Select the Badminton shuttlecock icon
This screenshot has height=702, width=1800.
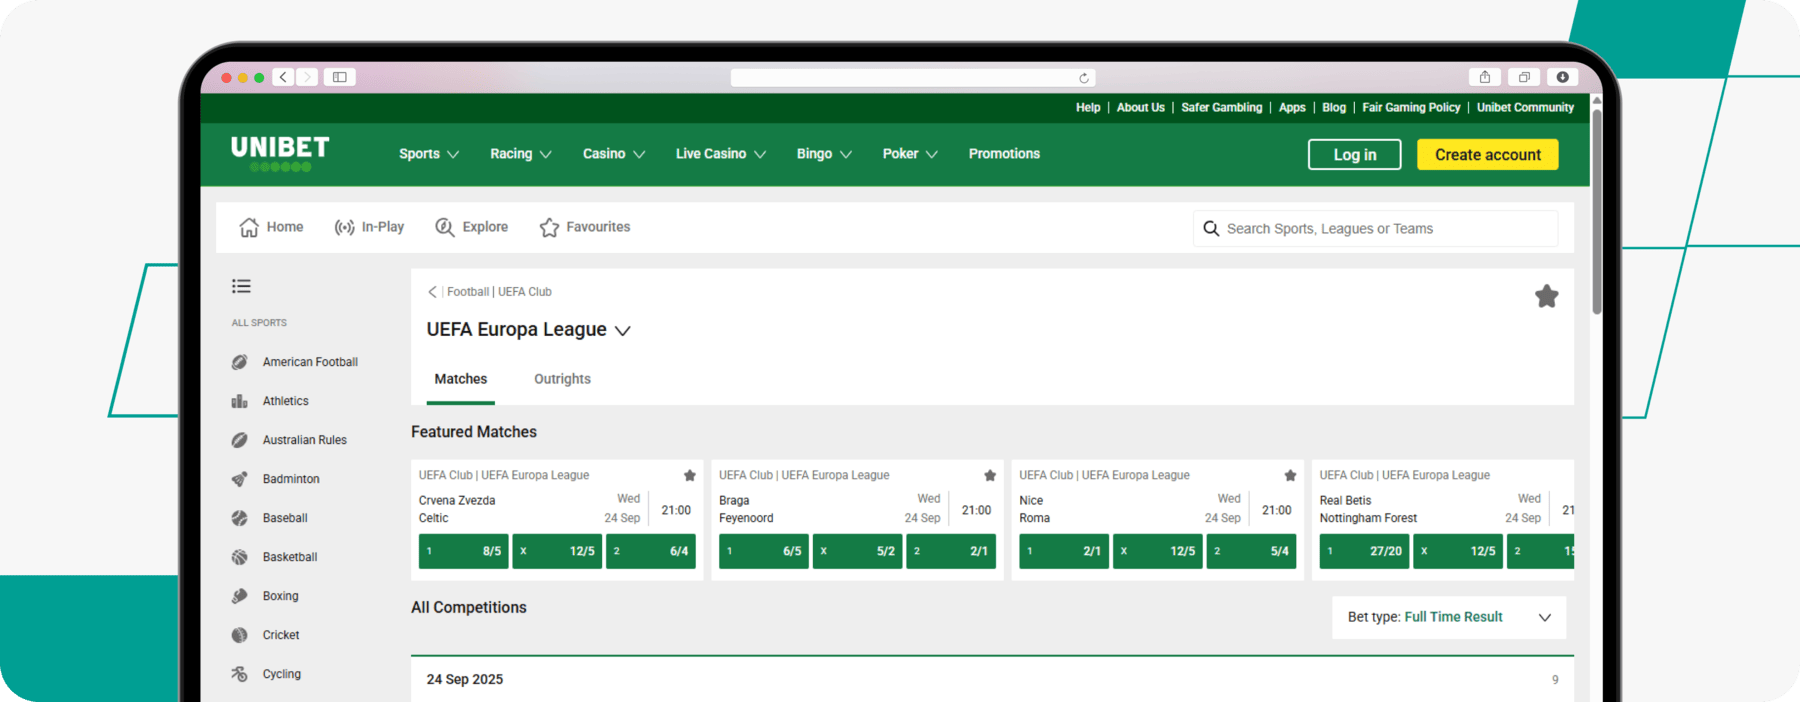(240, 479)
